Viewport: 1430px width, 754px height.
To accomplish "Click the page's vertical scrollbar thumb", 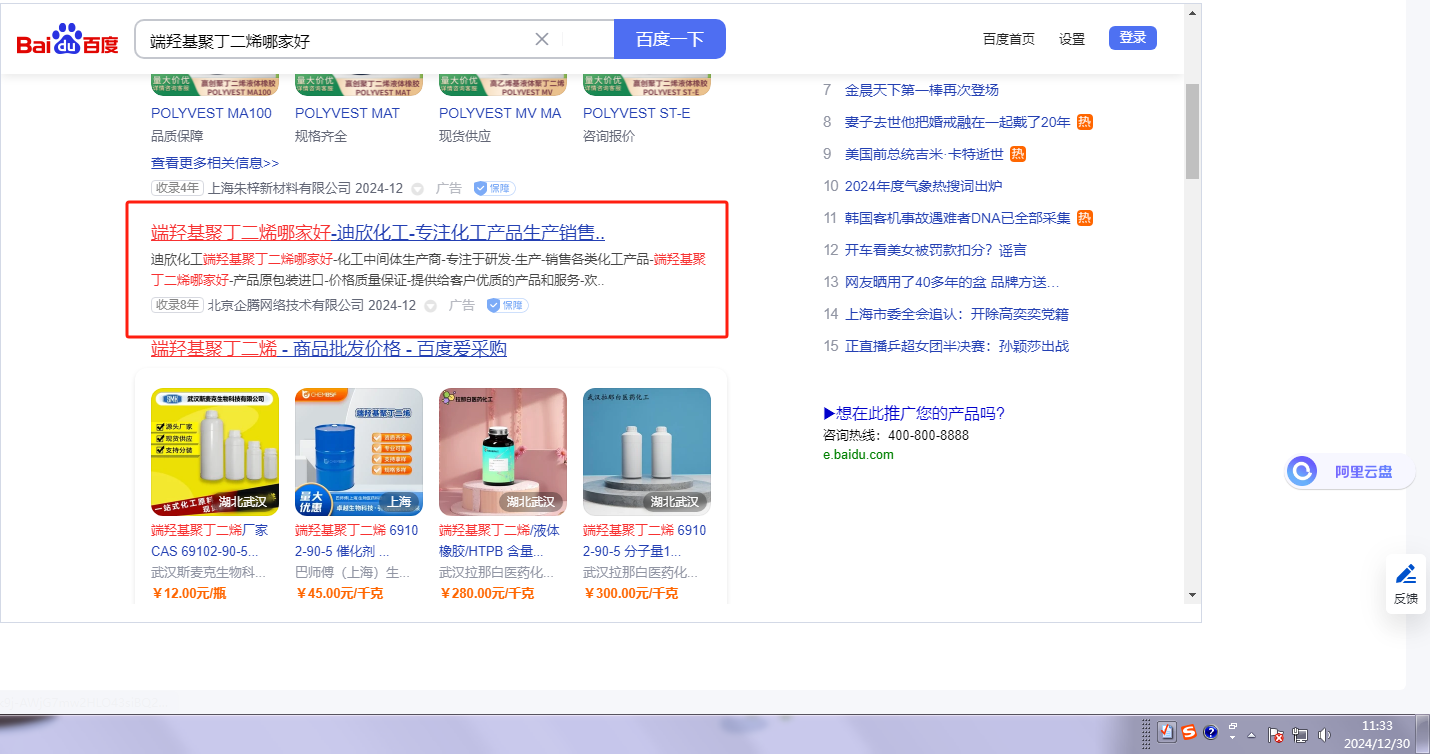I will (x=1192, y=130).
